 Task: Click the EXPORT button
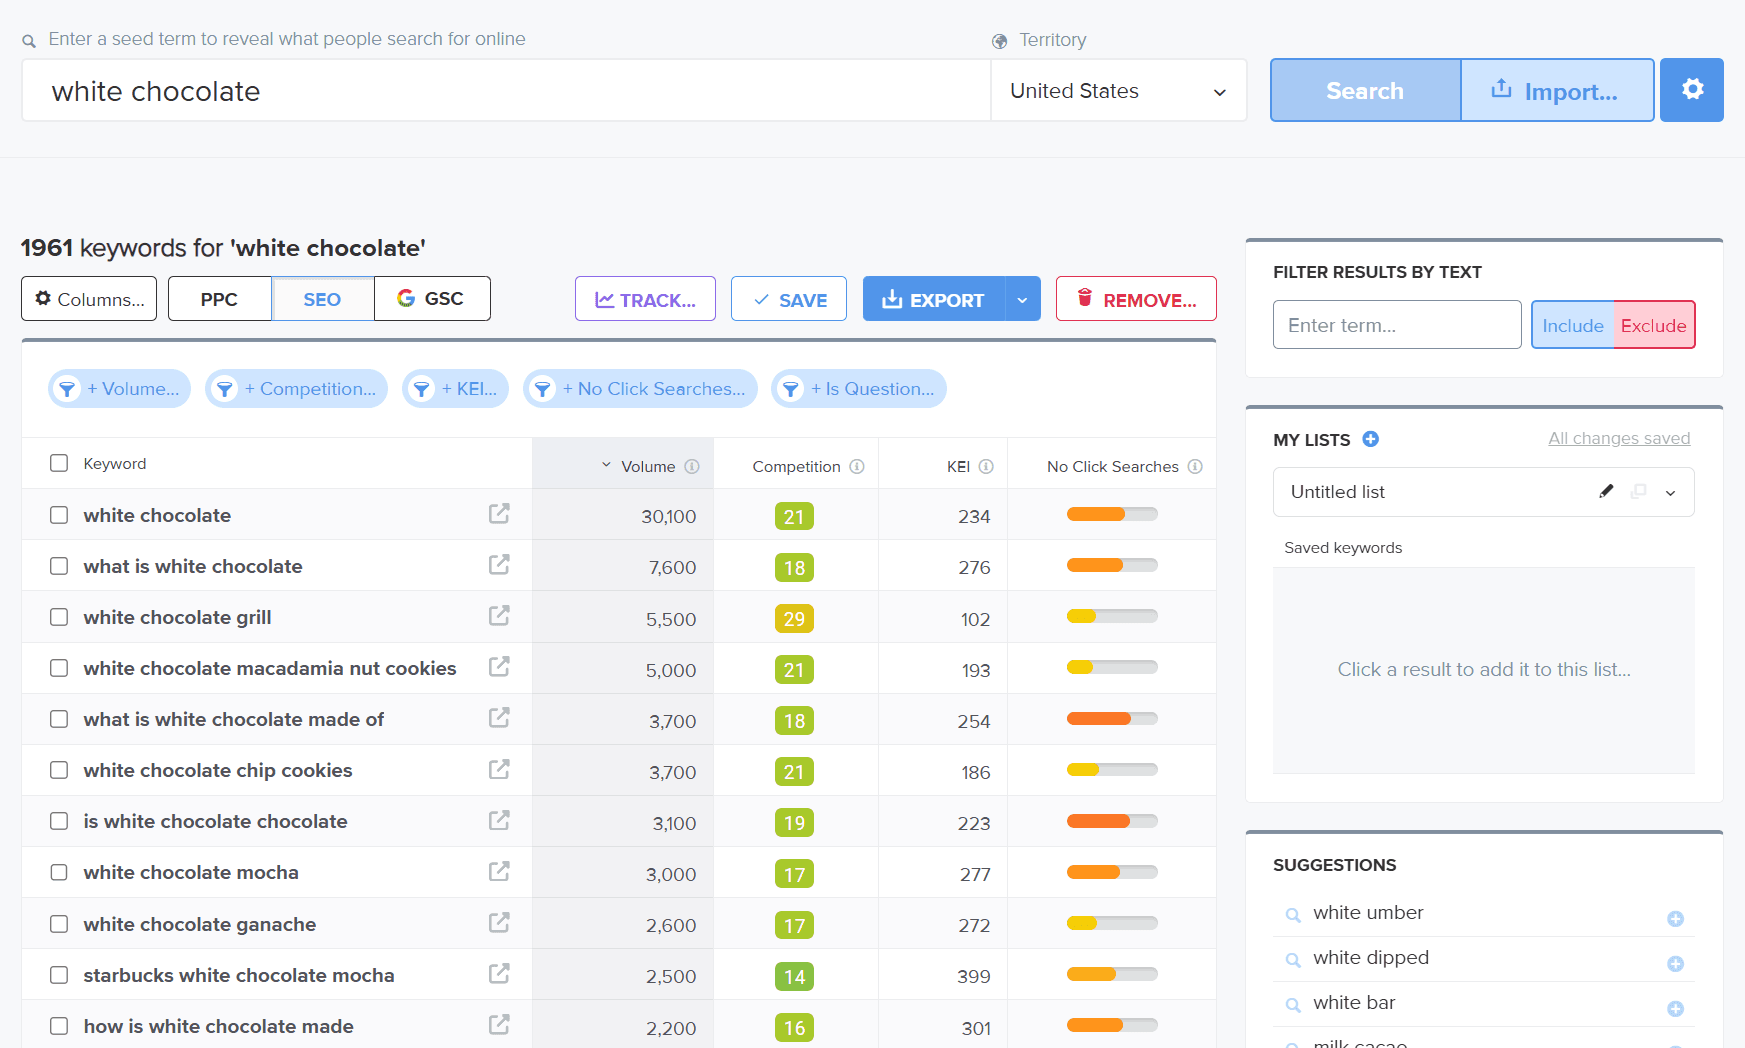(x=934, y=299)
